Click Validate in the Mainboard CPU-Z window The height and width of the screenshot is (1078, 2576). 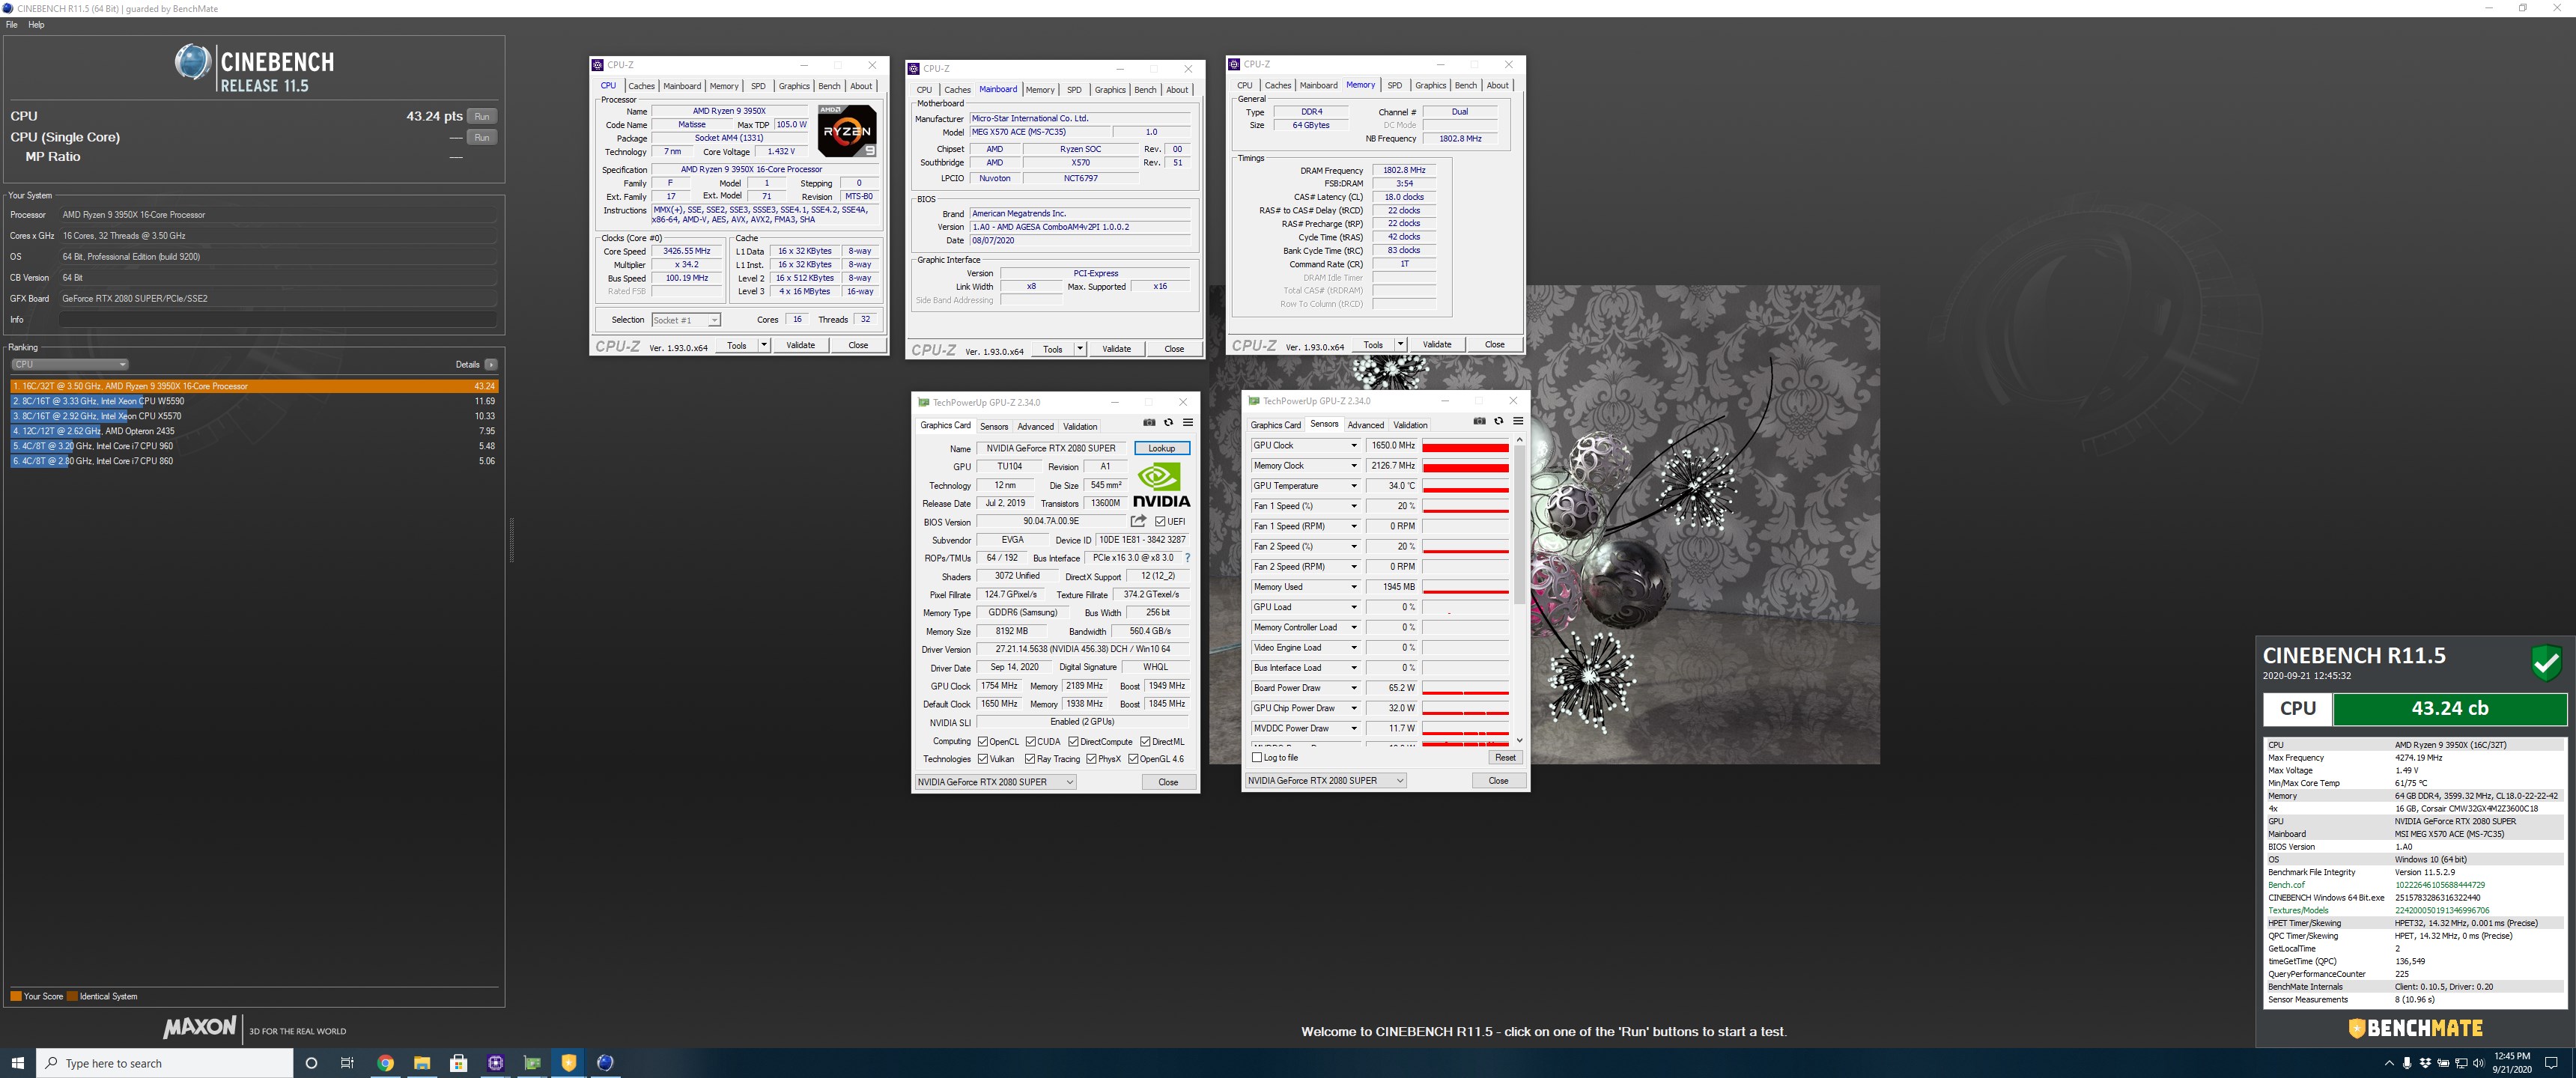(x=1116, y=349)
